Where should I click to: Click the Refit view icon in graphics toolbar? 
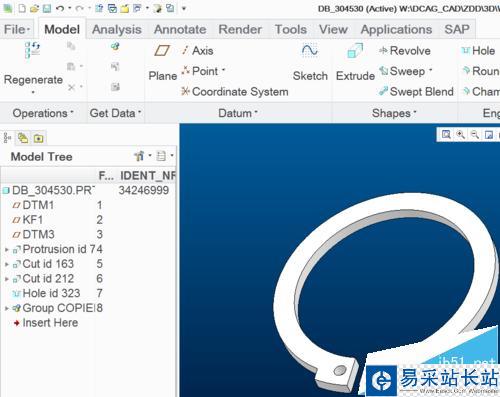tap(446, 134)
